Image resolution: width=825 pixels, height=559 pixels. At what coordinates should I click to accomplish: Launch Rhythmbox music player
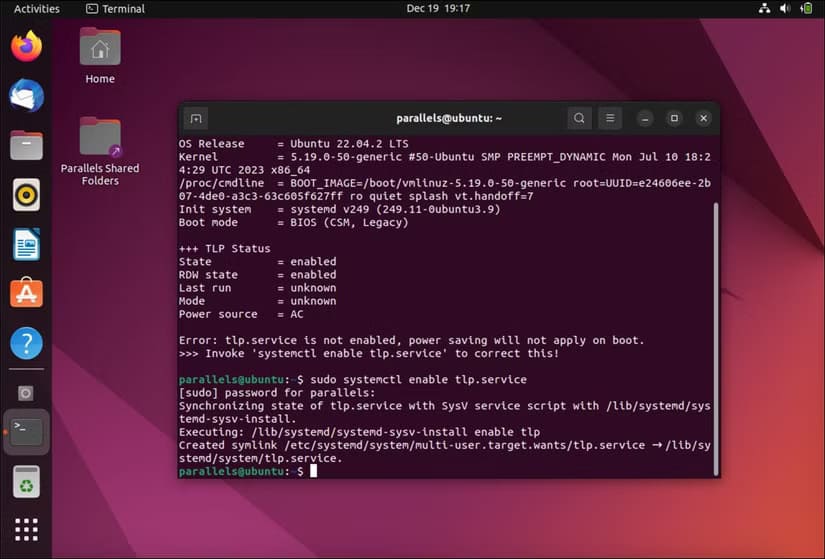pyautogui.click(x=26, y=195)
